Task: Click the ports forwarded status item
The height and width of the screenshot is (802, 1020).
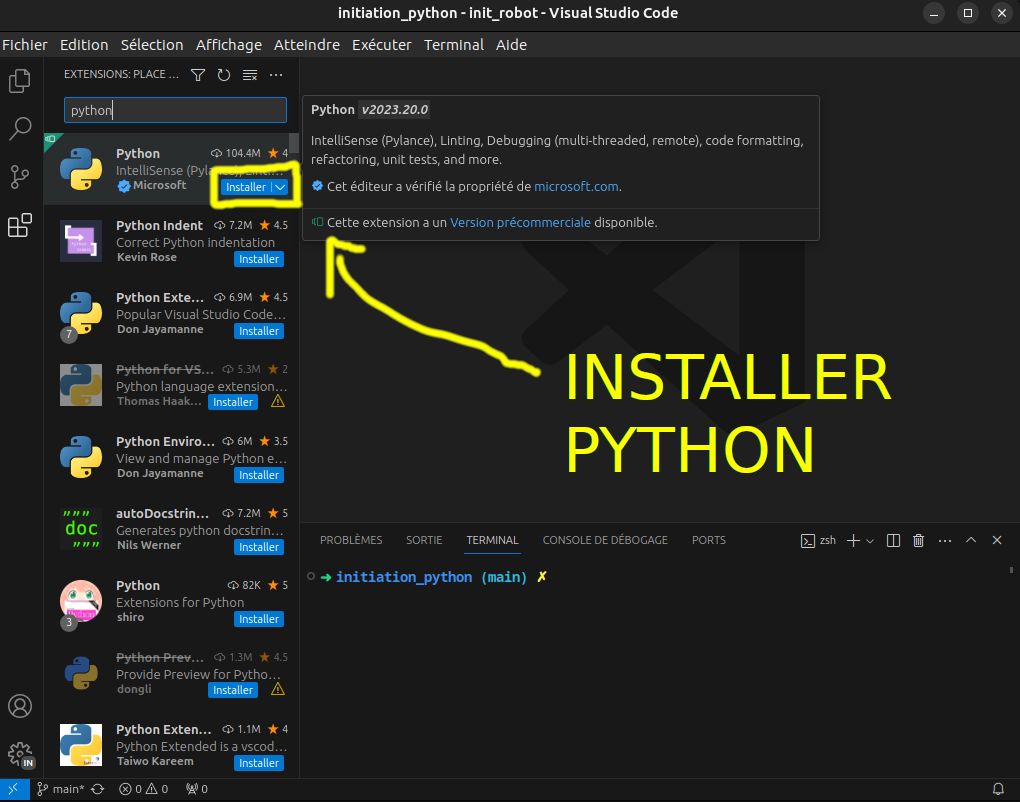Action: pyautogui.click(x=197, y=789)
